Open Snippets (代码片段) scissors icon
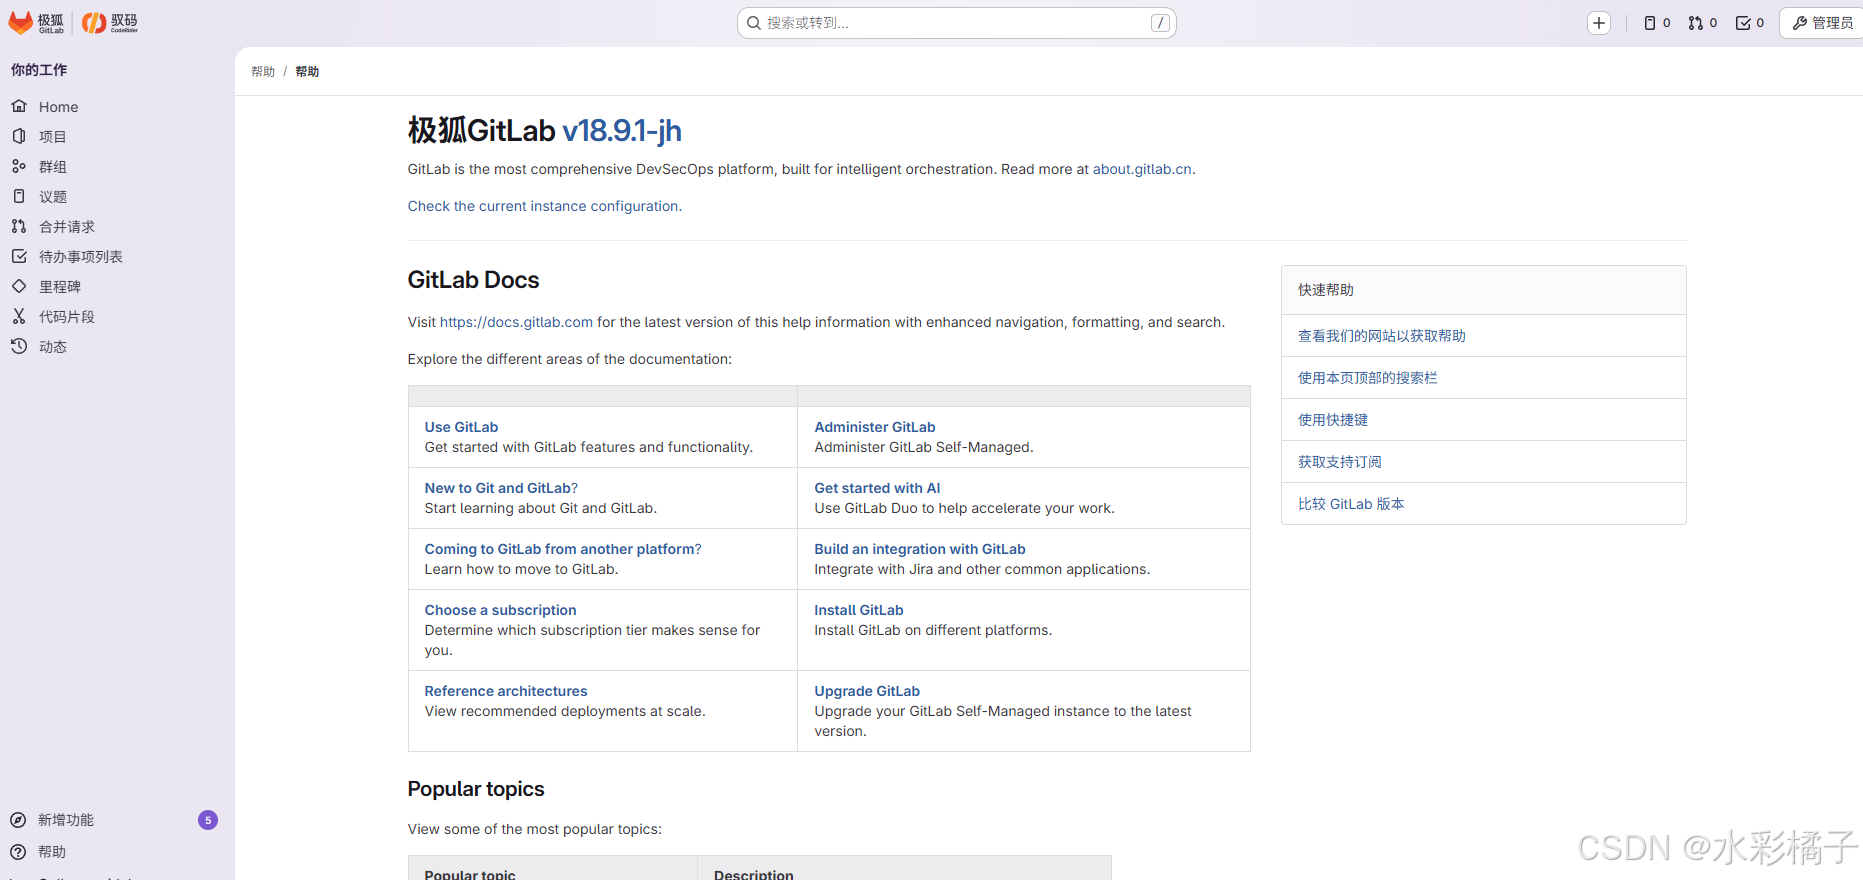1863x880 pixels. tap(19, 316)
